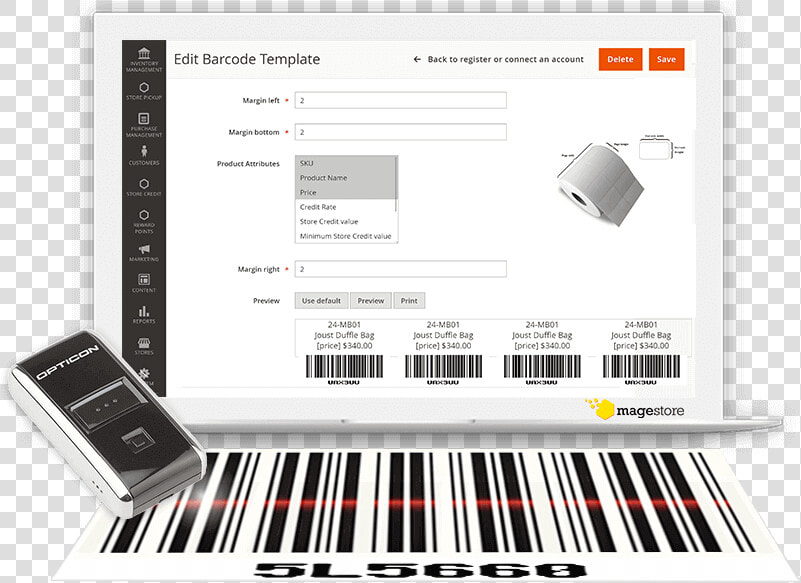Select Product Name attribute option
The width and height of the screenshot is (801, 583).
tap(345, 178)
